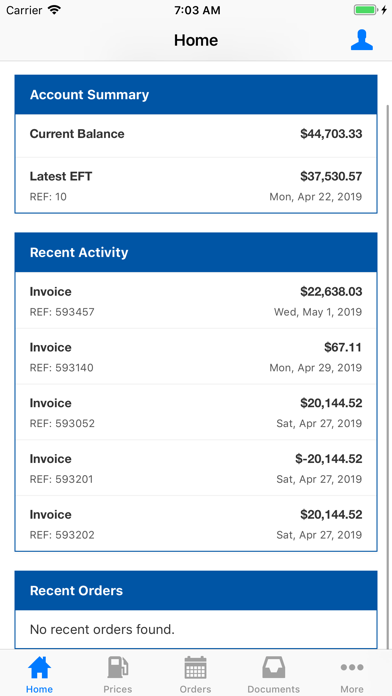392x696 pixels.
Task: Tap the Recent Activity header
Action: [196, 253]
